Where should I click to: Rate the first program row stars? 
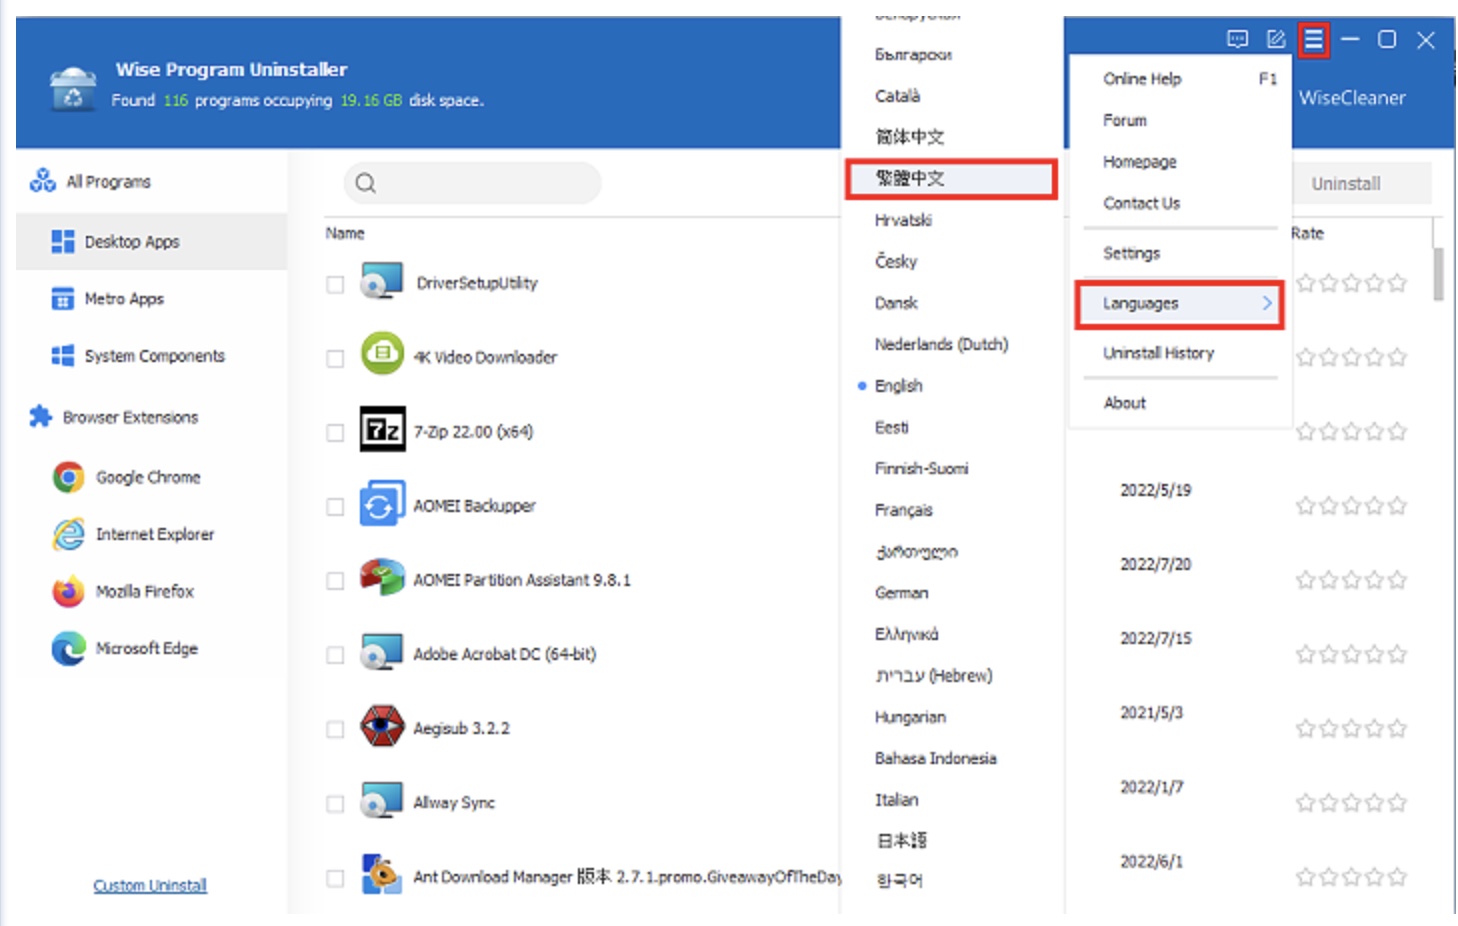[1351, 283]
